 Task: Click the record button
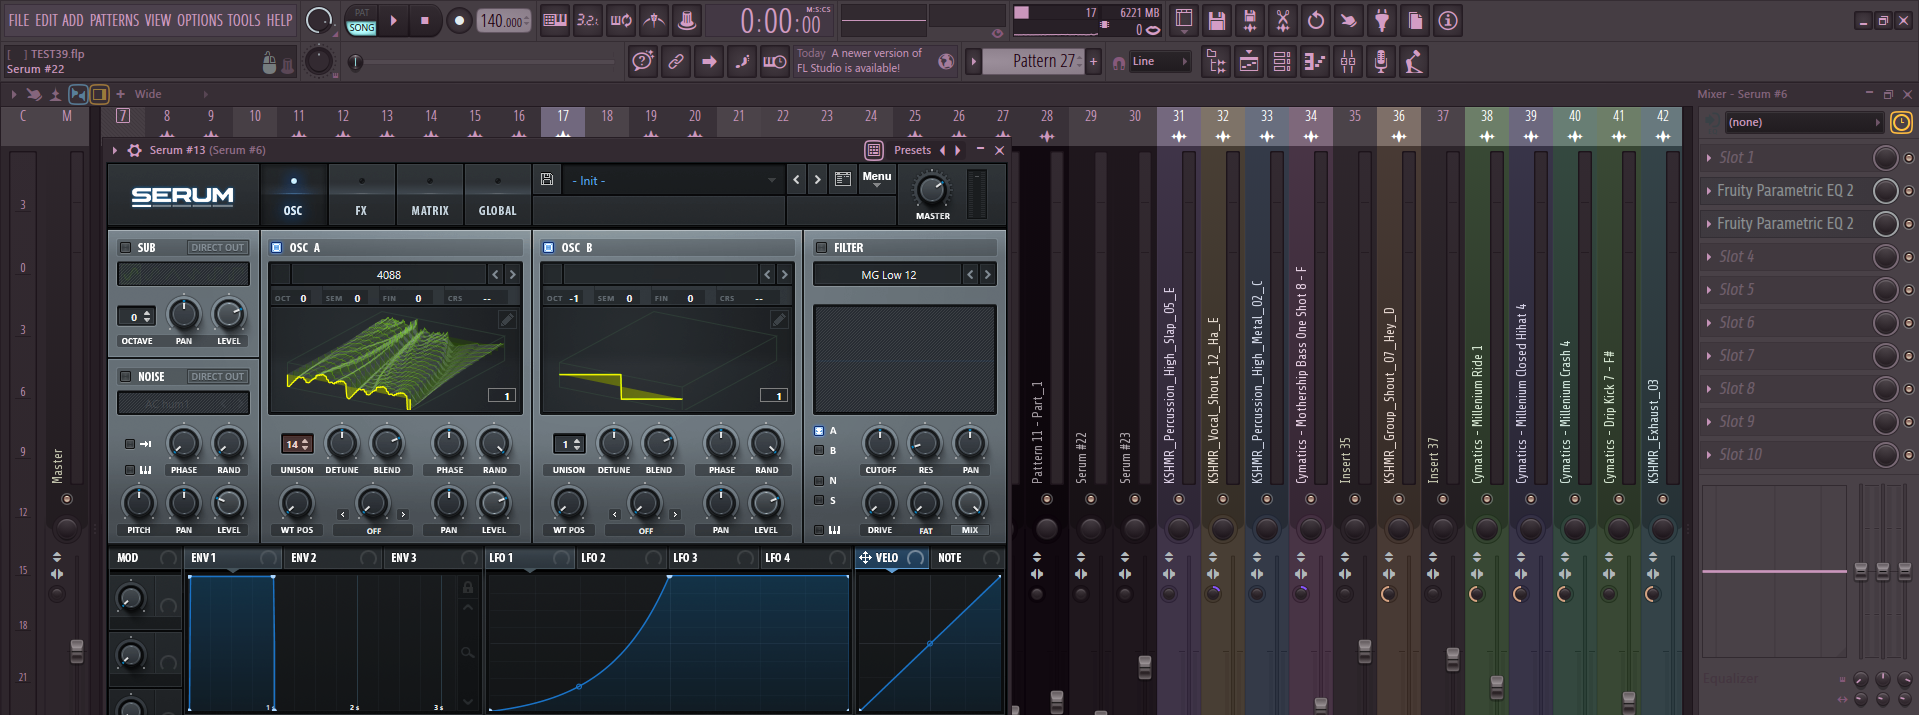(459, 21)
